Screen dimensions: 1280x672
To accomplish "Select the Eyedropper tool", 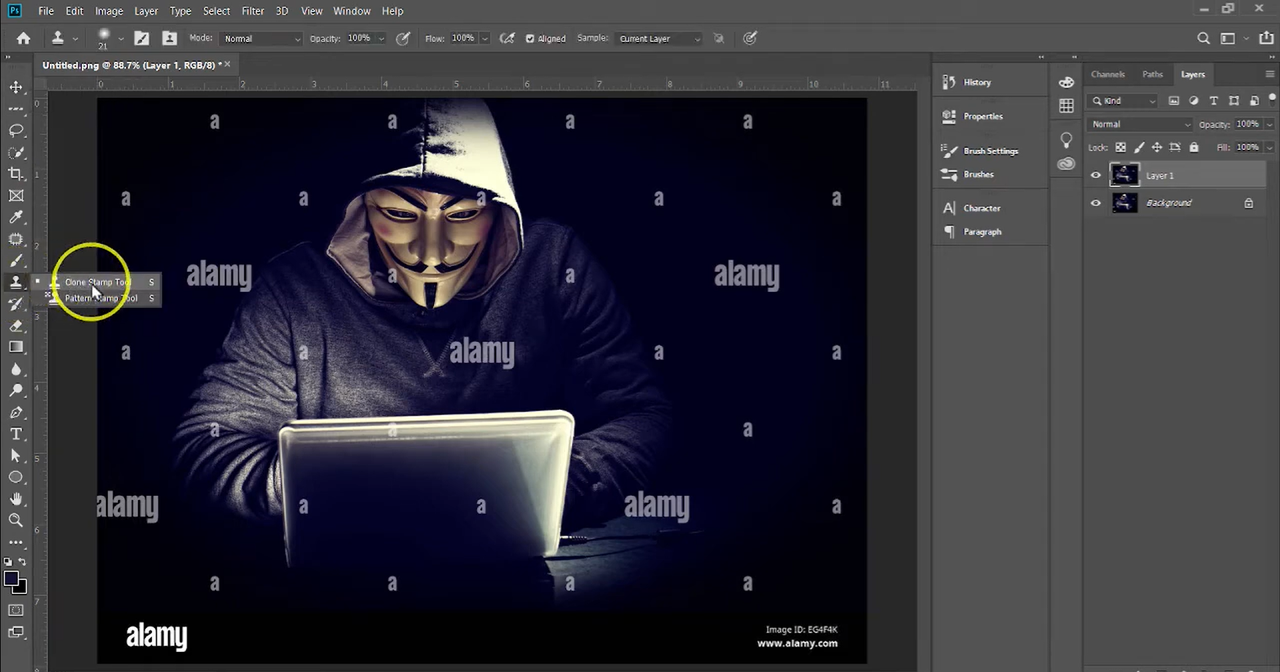I will click(x=16, y=217).
